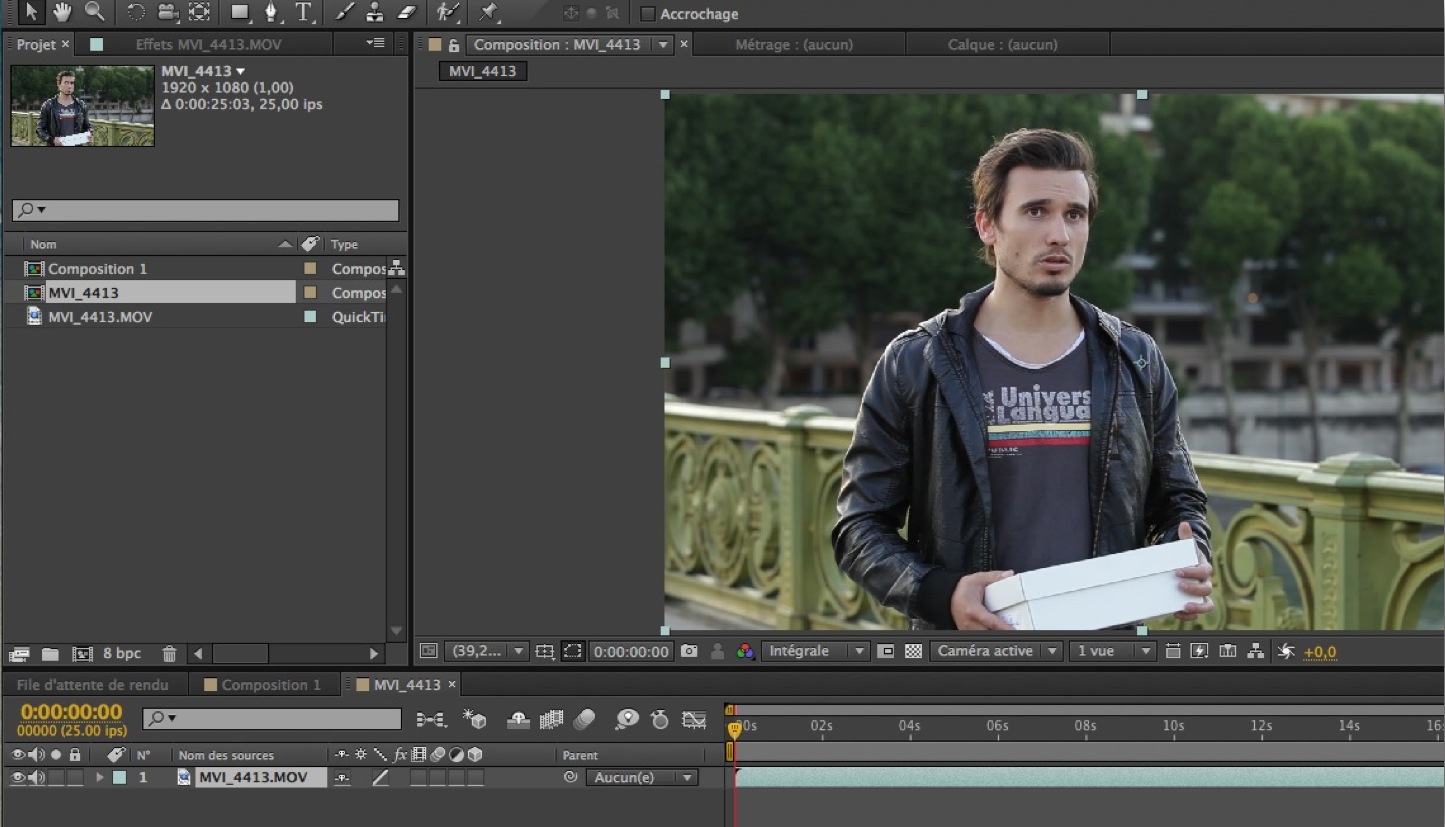Open the Intégrale resolution dropdown

point(815,651)
